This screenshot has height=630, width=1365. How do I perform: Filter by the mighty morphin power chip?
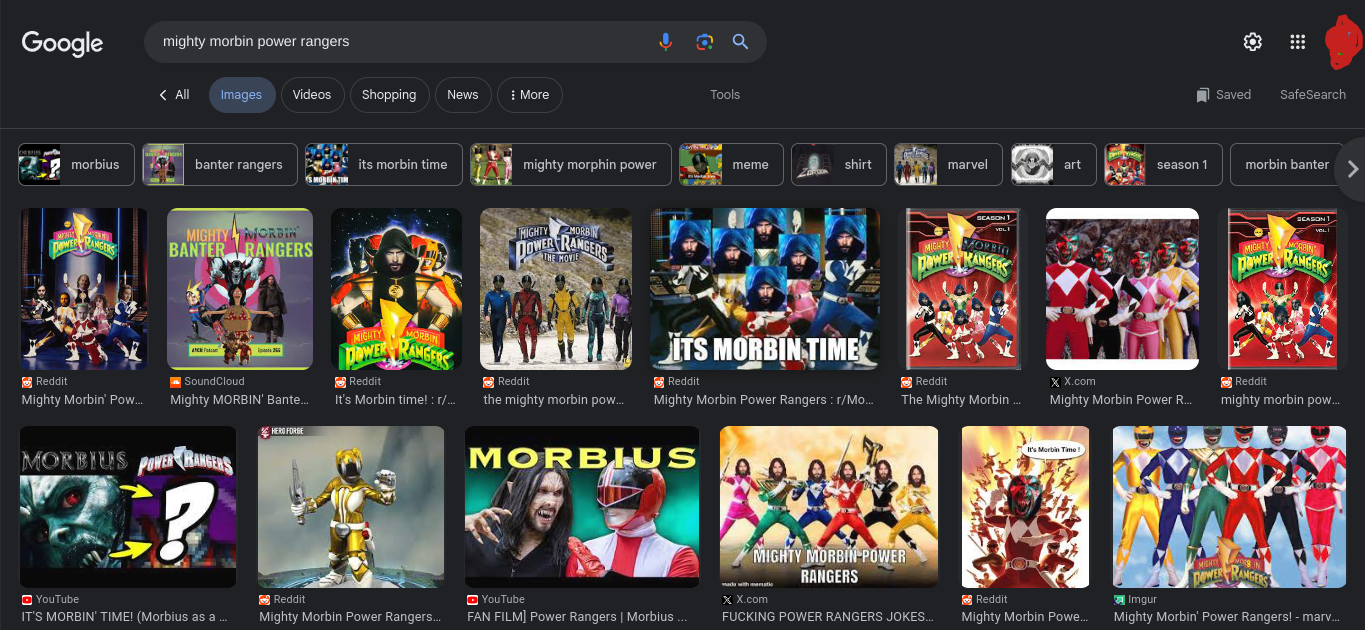571,165
